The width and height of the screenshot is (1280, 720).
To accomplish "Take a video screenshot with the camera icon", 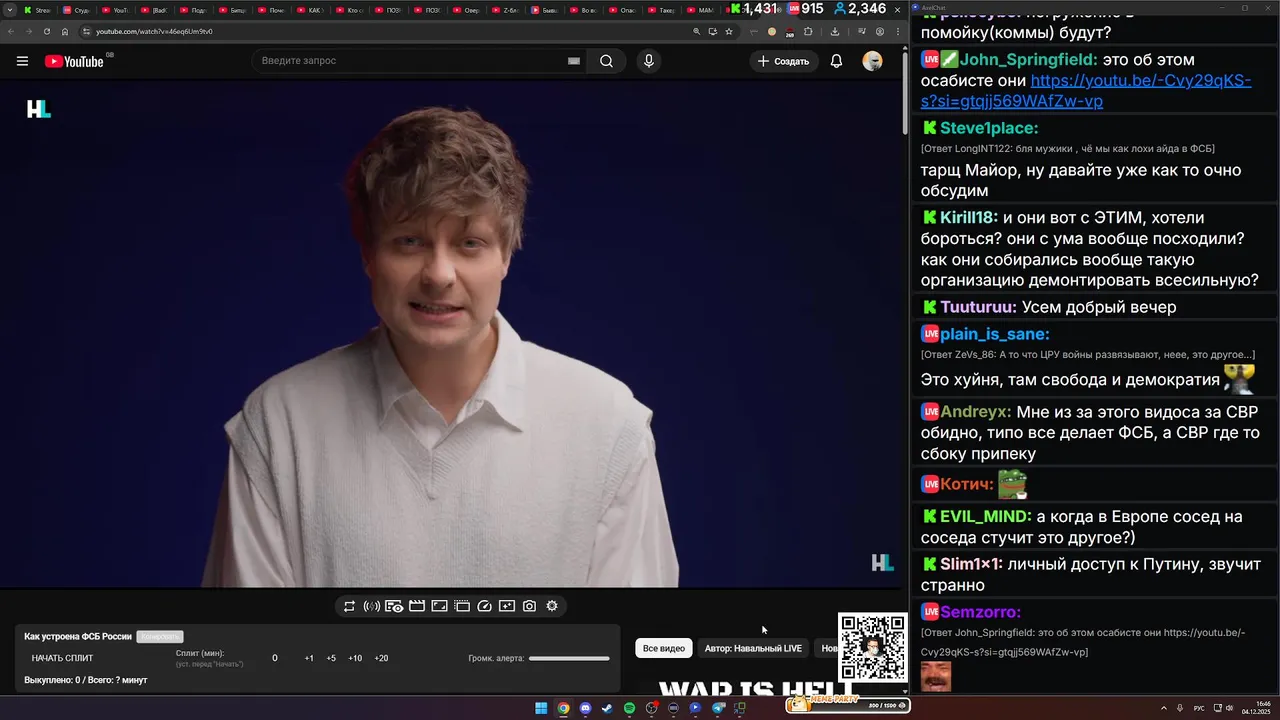I will pos(529,606).
